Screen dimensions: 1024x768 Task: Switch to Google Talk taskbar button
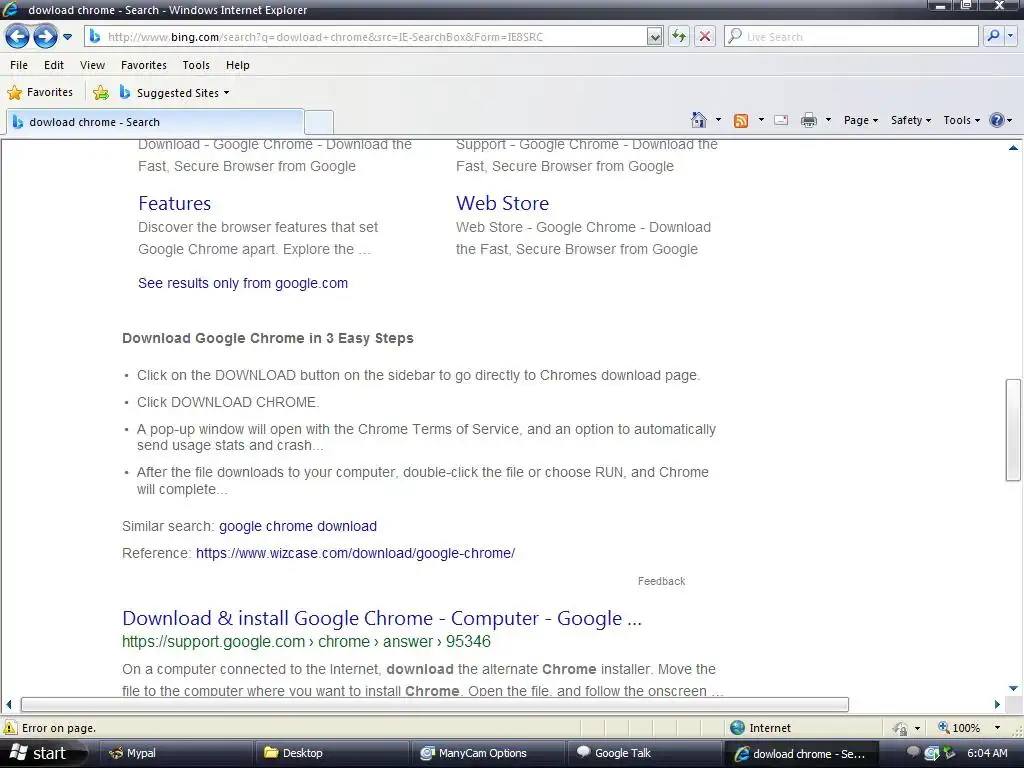pos(645,753)
